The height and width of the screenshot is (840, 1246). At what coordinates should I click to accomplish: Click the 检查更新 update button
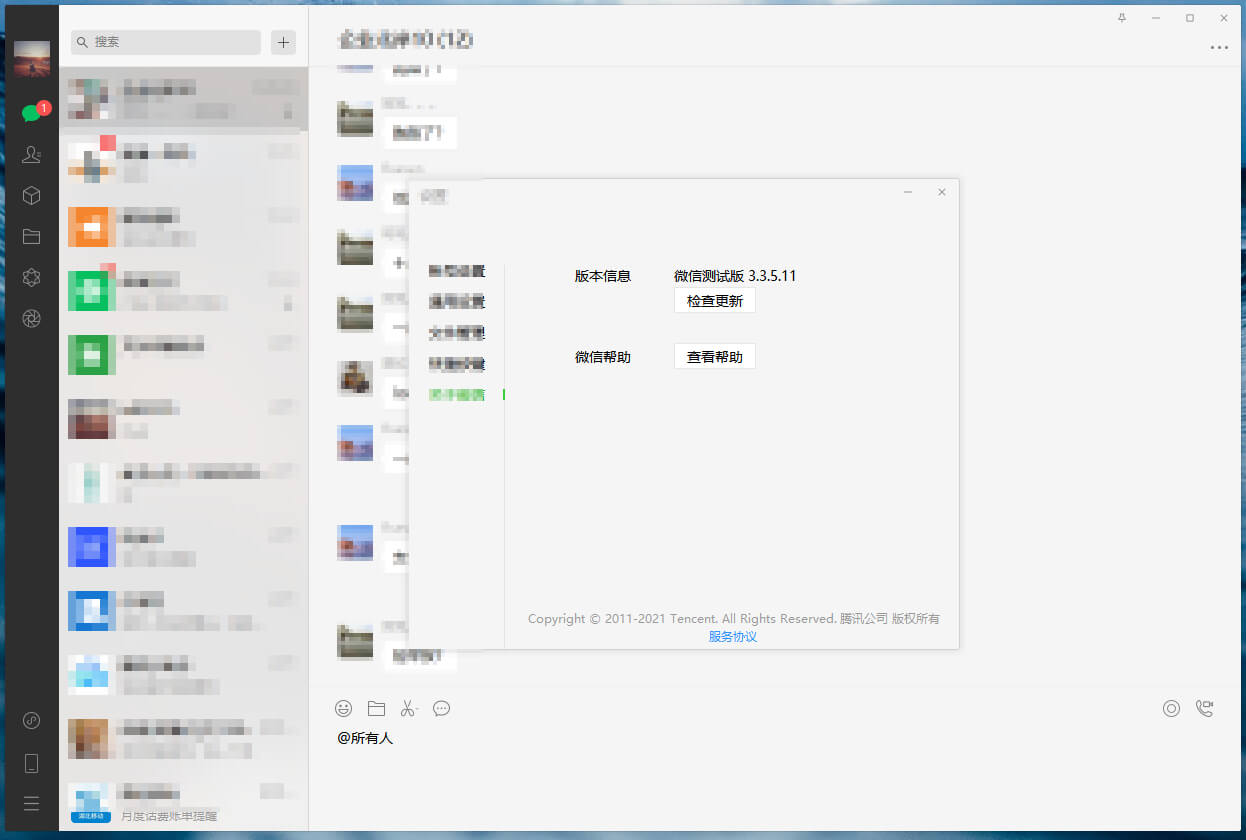[714, 301]
